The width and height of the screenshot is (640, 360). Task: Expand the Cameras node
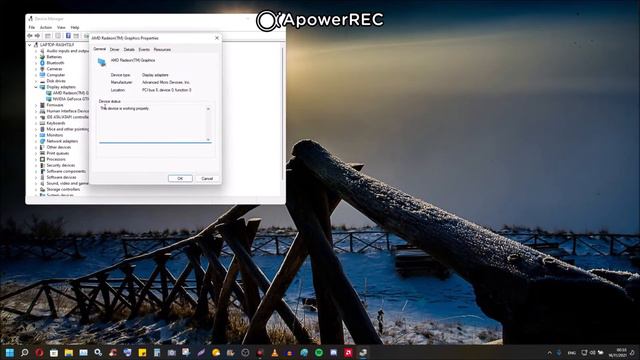[36, 69]
